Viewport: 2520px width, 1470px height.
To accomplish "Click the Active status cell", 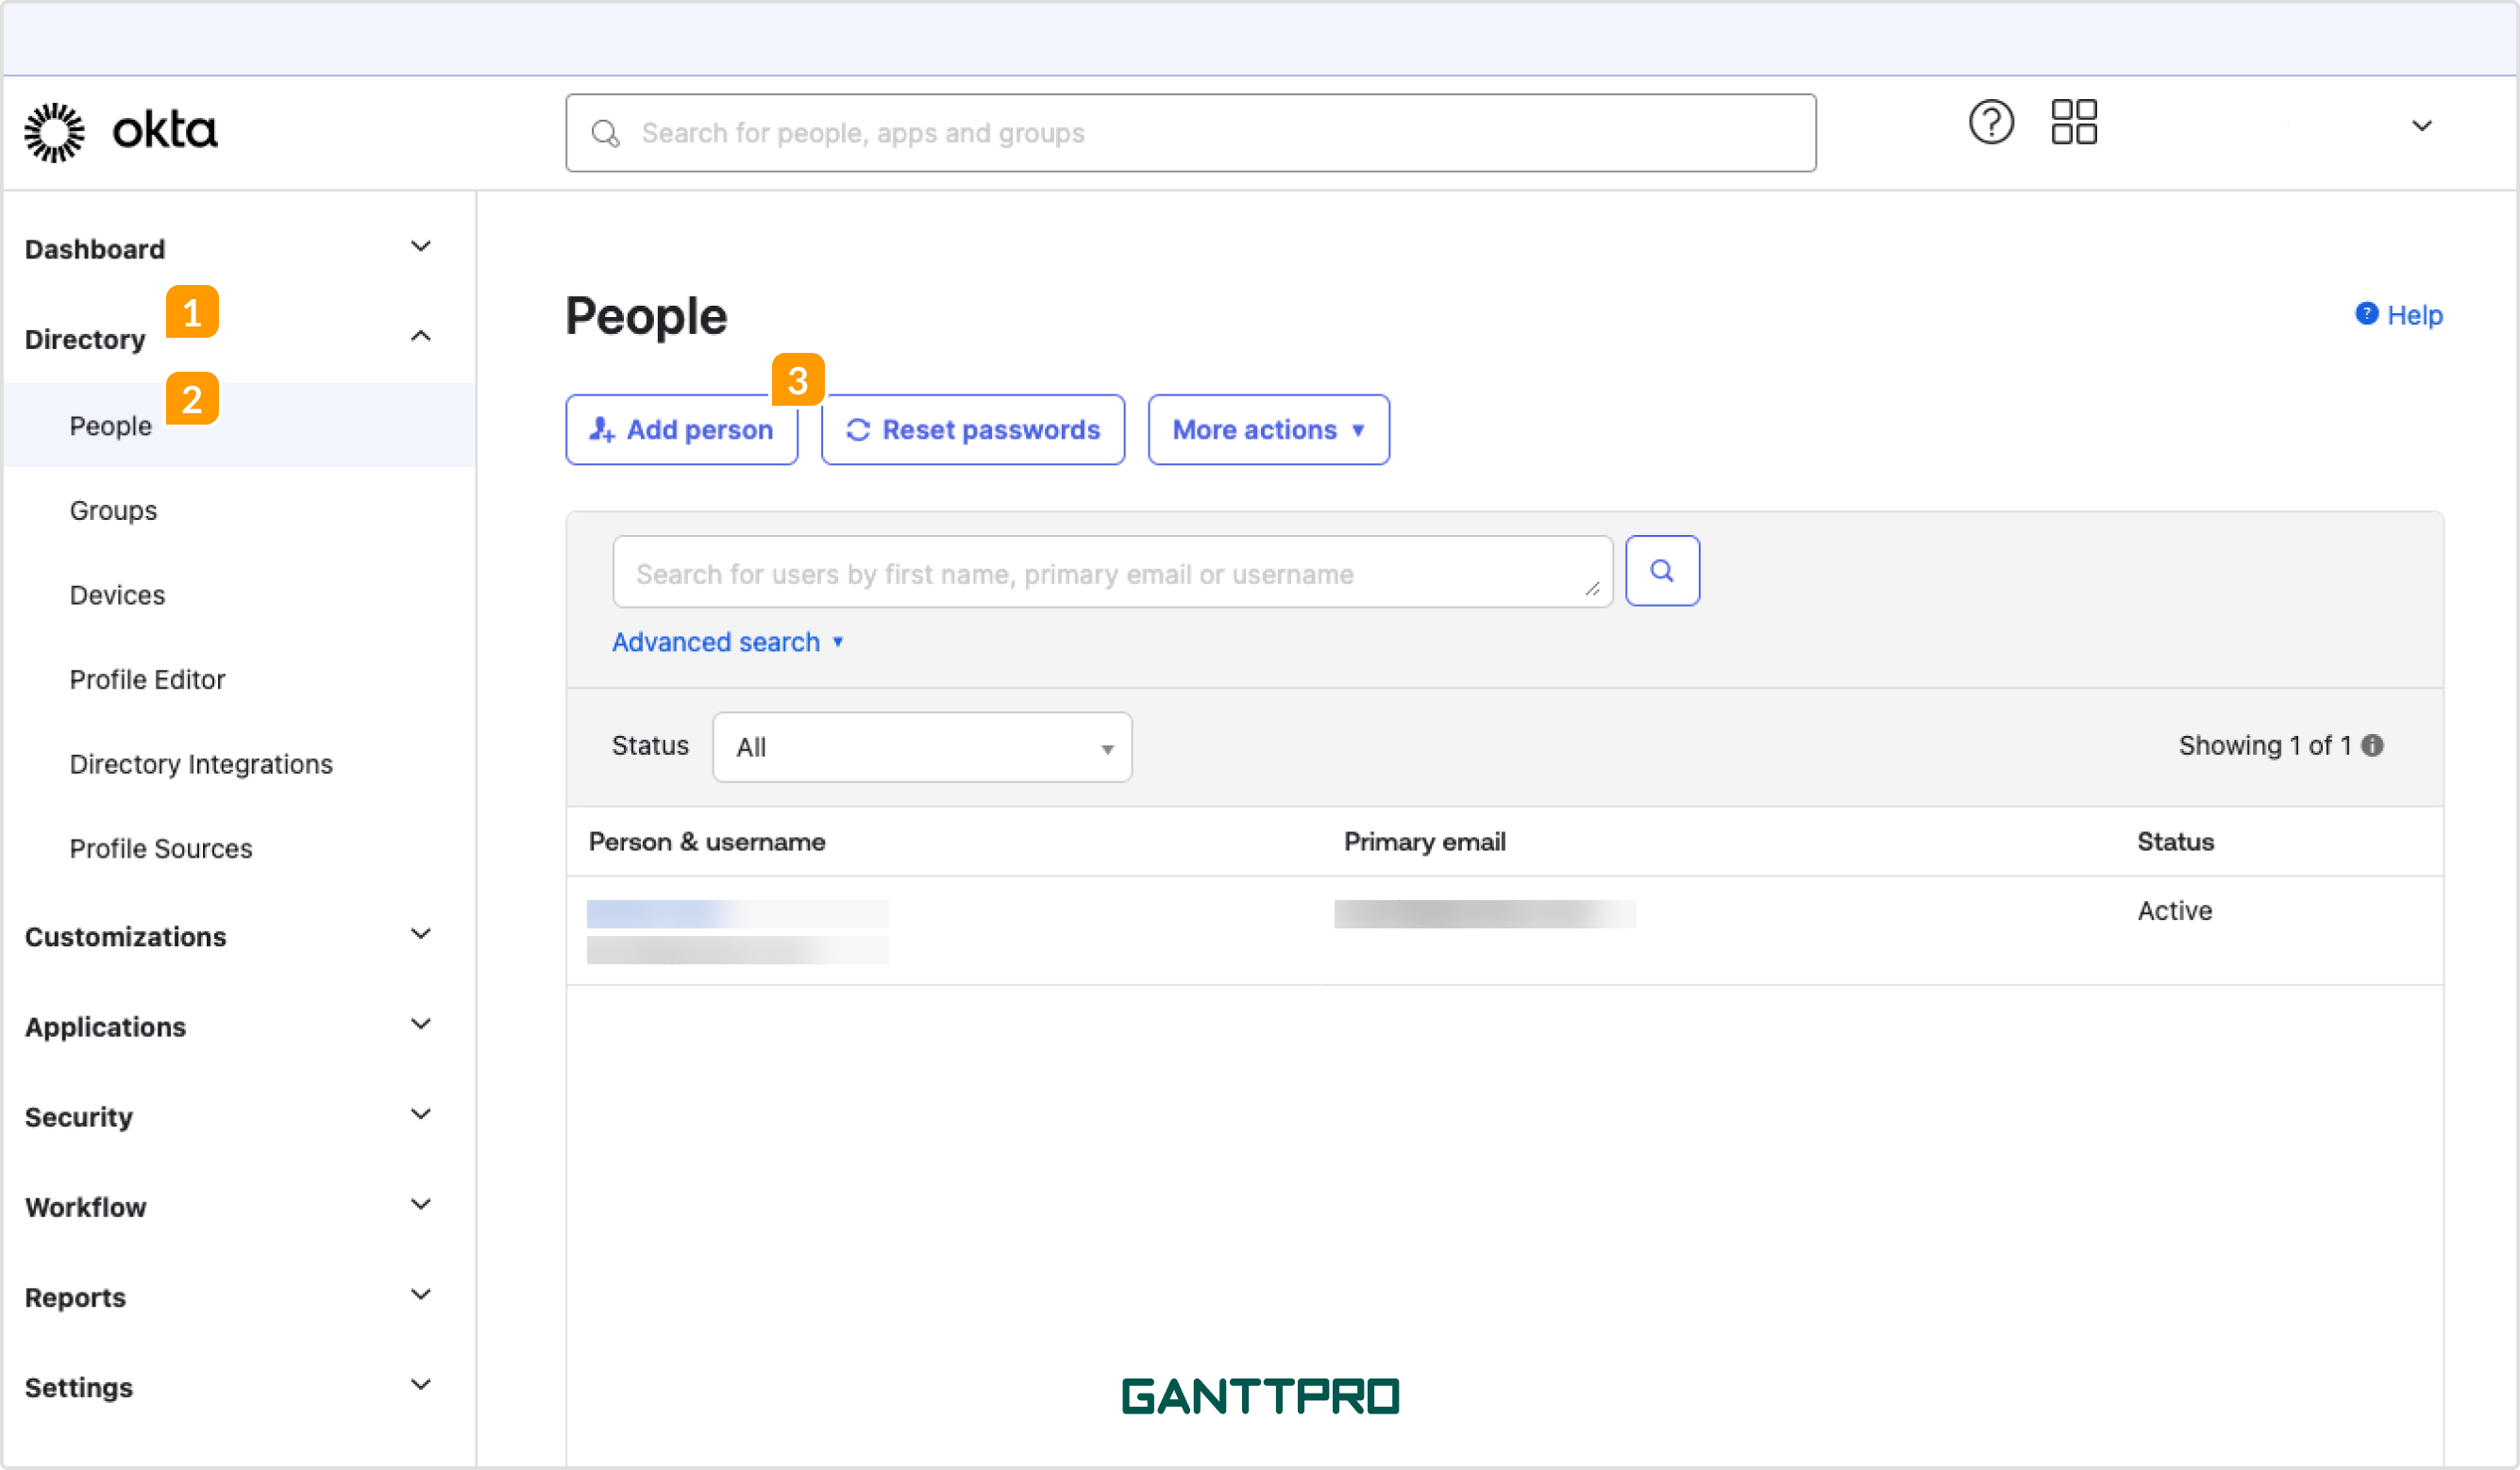I will pos(2174,911).
